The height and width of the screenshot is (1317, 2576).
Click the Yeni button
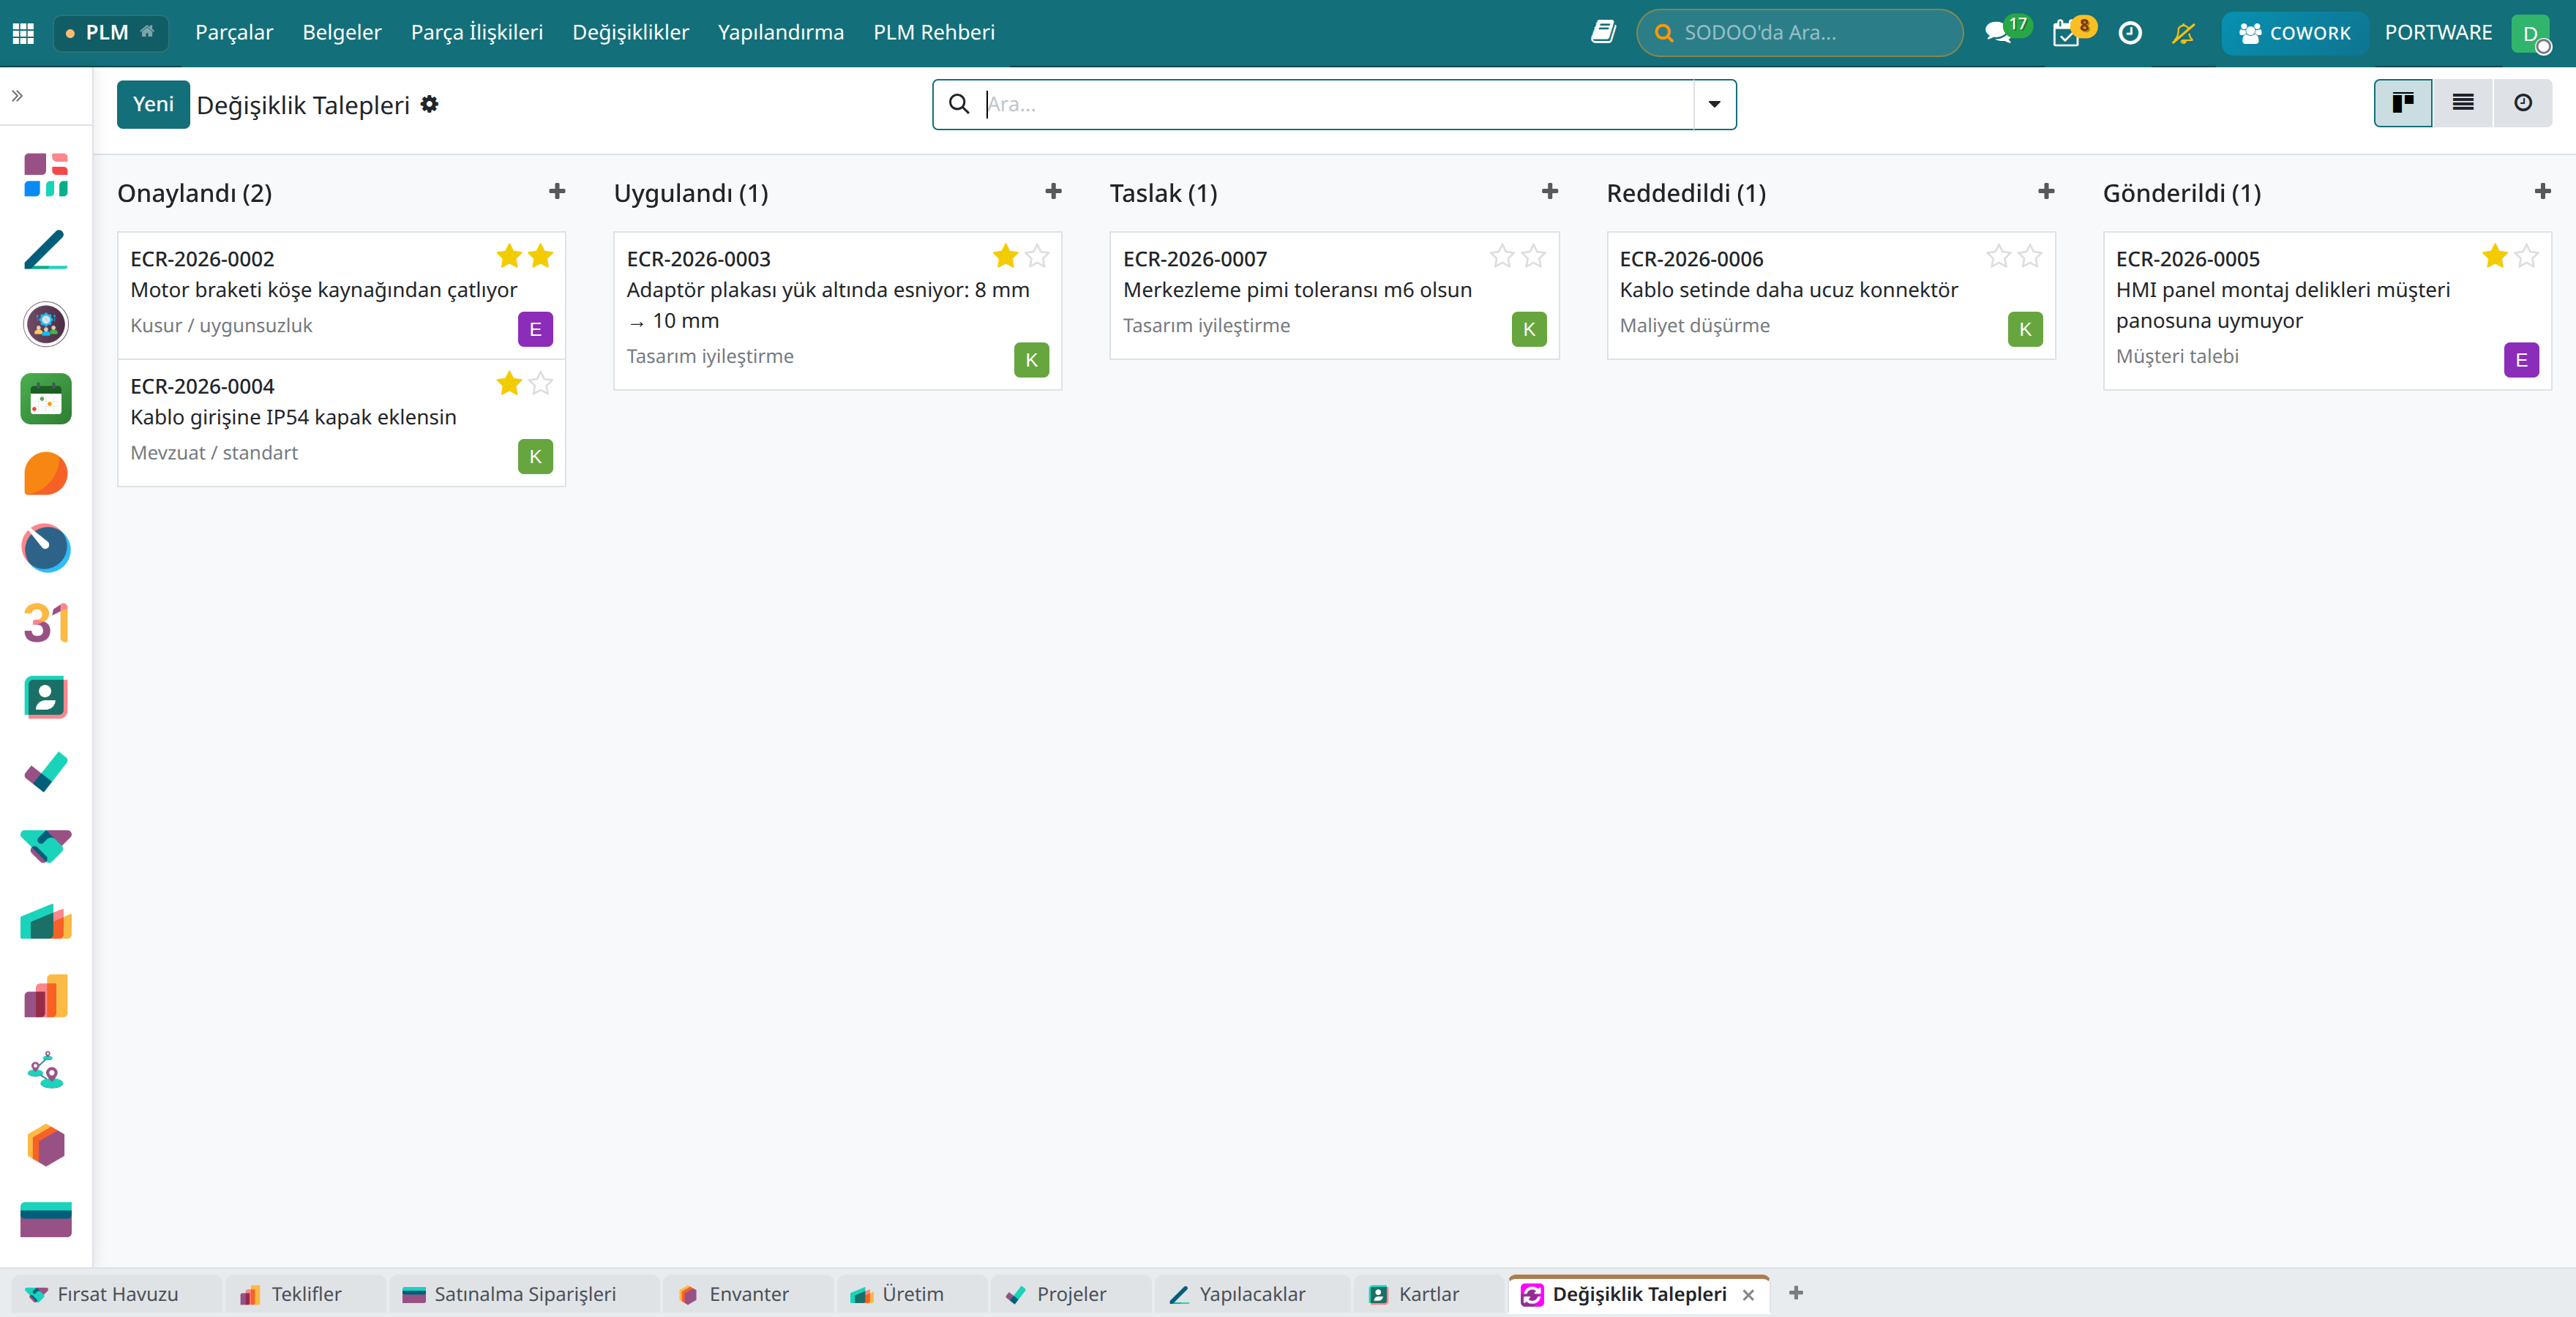pos(153,104)
